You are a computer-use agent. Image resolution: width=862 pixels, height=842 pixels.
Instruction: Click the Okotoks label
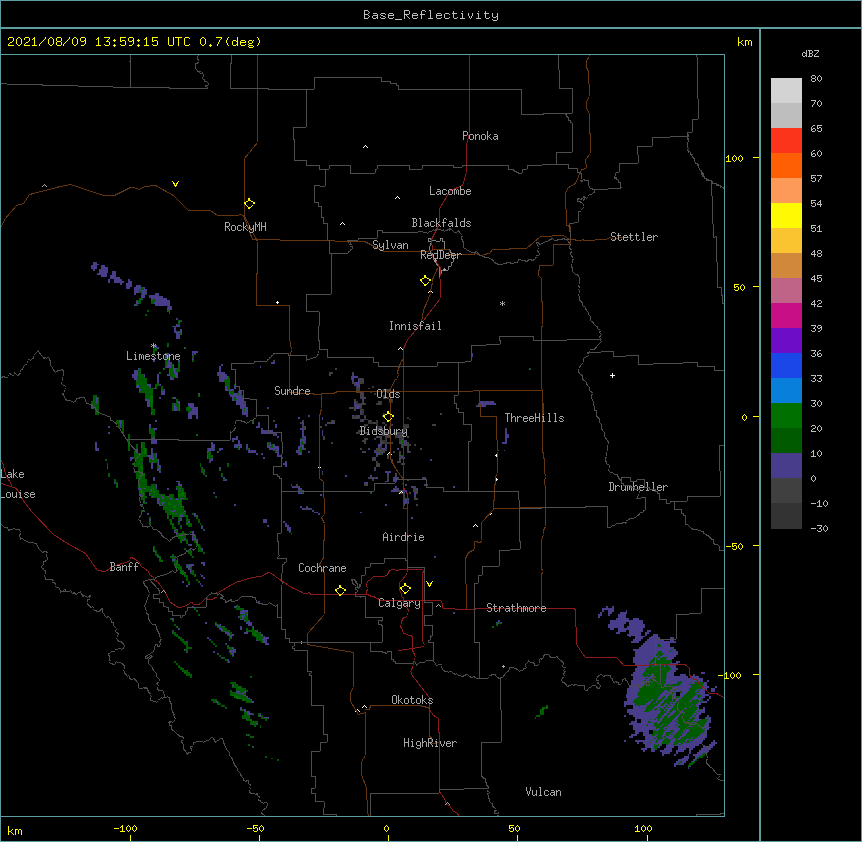(412, 700)
